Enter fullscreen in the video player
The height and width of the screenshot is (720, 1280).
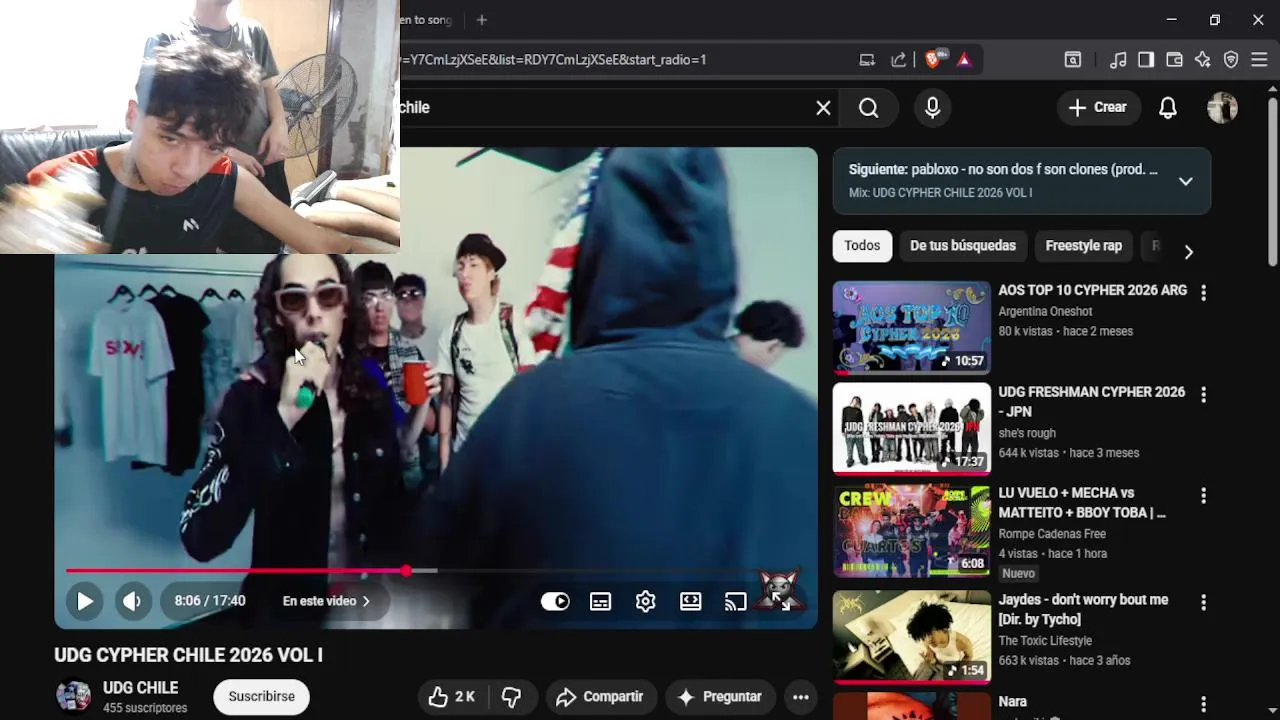(x=780, y=601)
